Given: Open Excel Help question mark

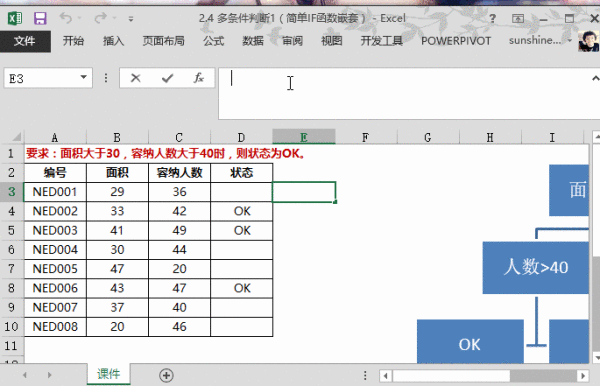Looking at the screenshot, I should click(x=493, y=18).
